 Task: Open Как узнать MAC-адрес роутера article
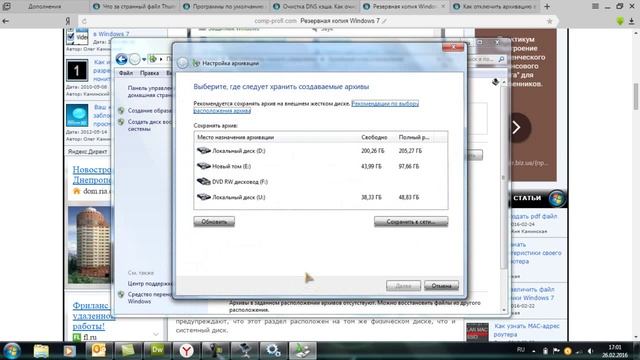pyautogui.click(x=527, y=330)
